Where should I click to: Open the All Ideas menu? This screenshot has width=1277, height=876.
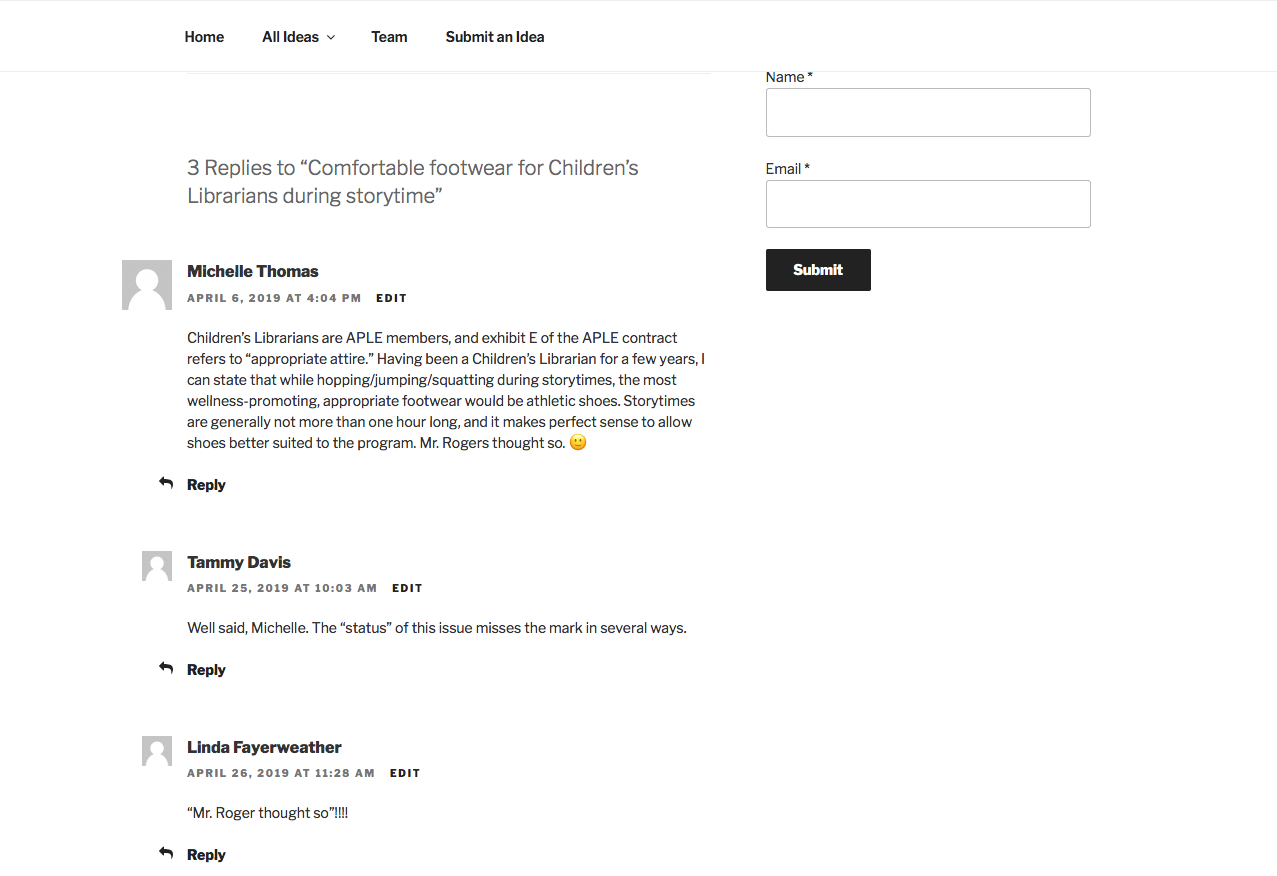[x=290, y=37]
